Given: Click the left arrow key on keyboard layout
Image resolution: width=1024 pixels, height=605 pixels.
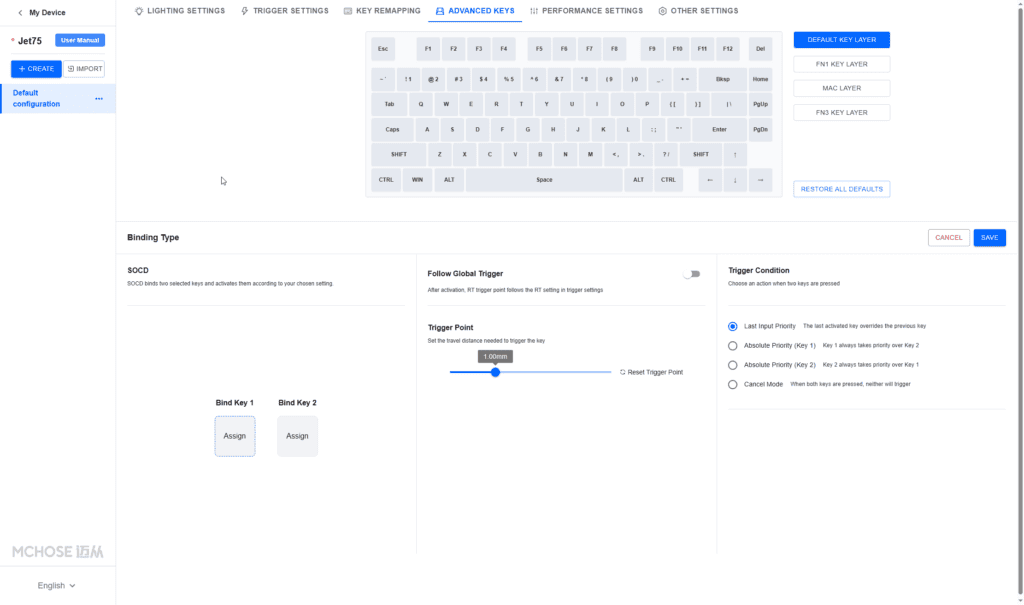Looking at the screenshot, I should [x=710, y=180].
